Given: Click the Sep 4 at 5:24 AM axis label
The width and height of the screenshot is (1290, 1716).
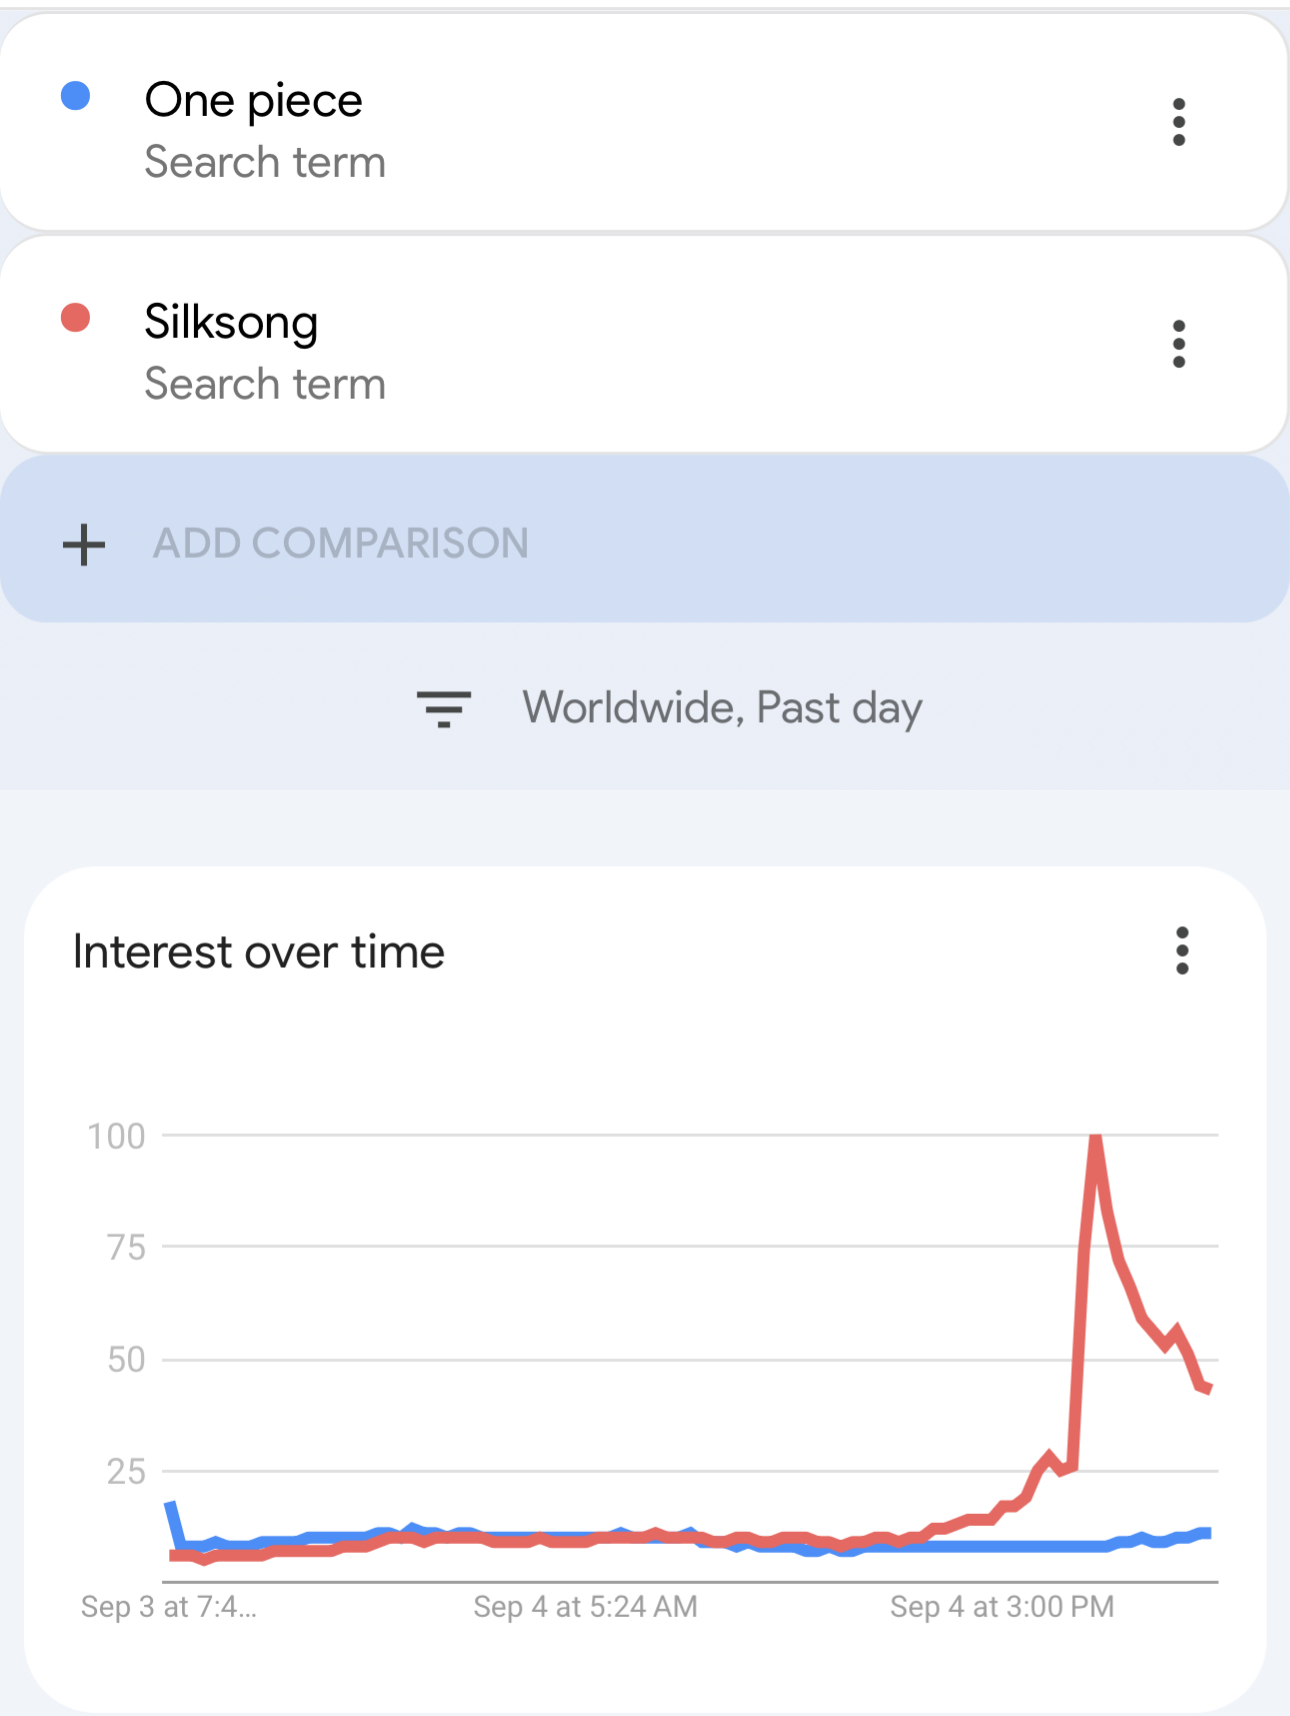Looking at the screenshot, I should point(585,1606).
